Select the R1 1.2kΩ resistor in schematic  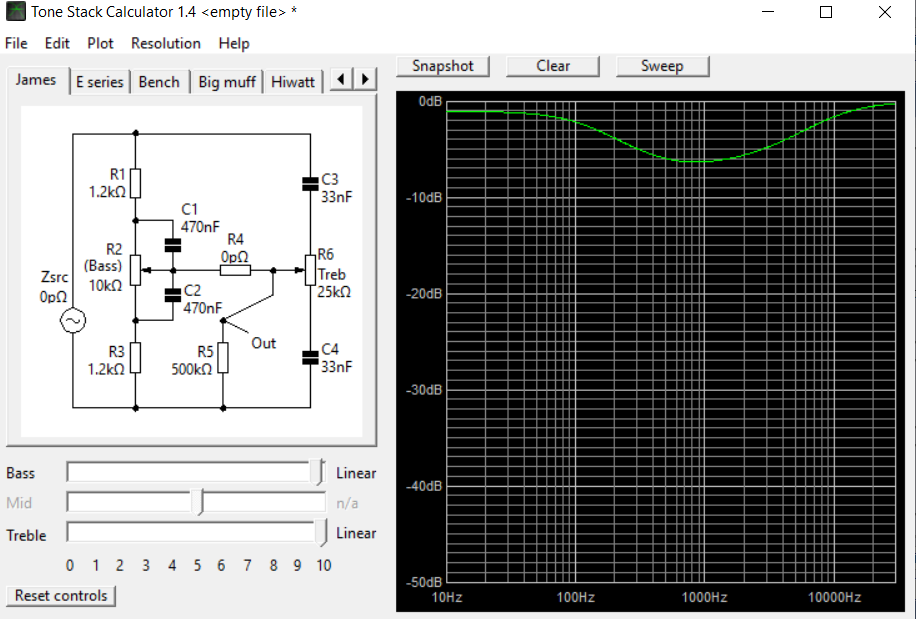[x=136, y=183]
